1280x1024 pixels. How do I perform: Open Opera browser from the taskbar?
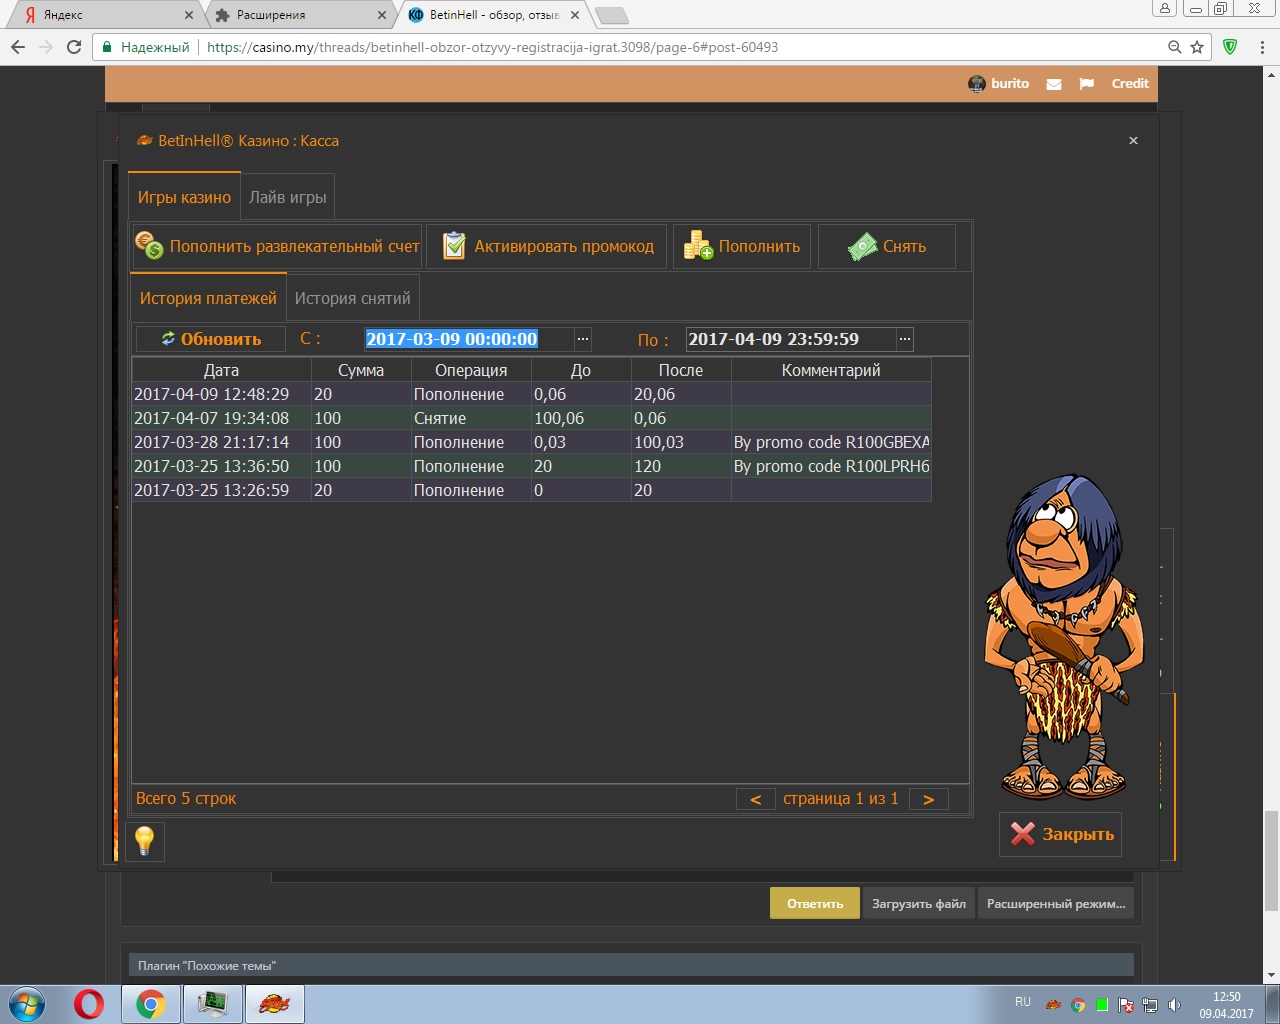click(89, 1003)
